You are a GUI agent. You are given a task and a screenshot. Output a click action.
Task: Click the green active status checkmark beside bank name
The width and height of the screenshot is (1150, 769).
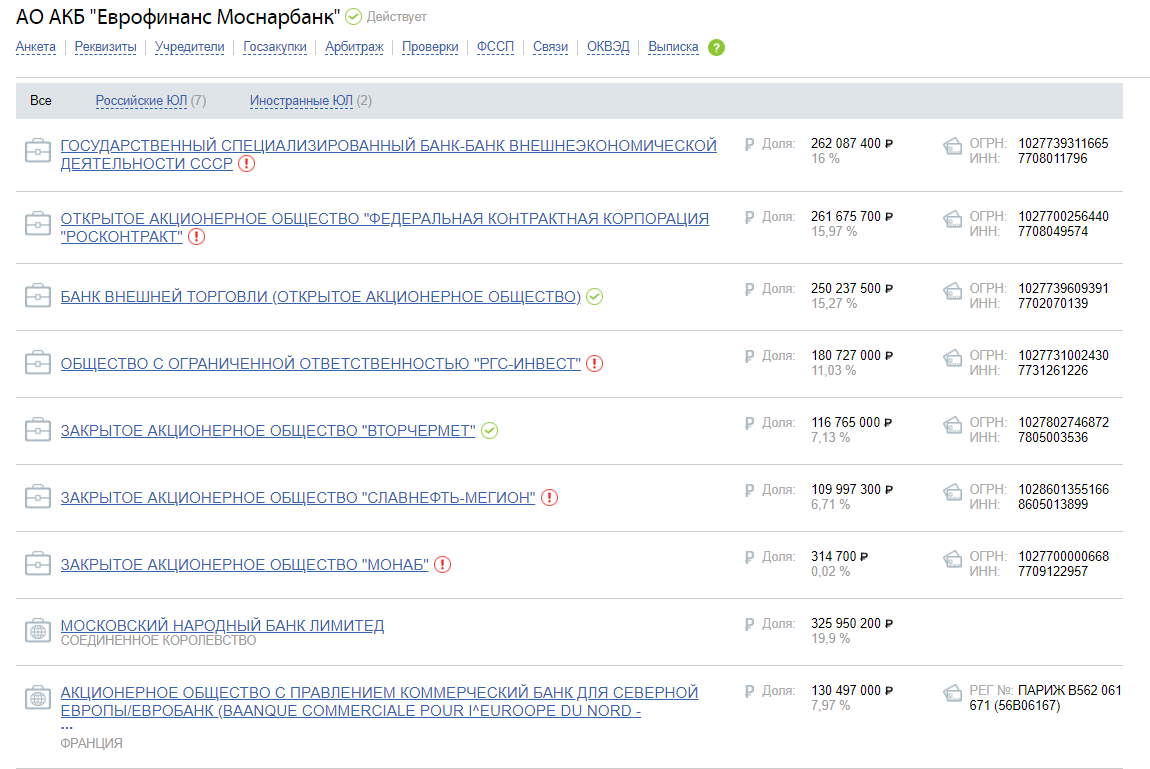click(x=354, y=17)
